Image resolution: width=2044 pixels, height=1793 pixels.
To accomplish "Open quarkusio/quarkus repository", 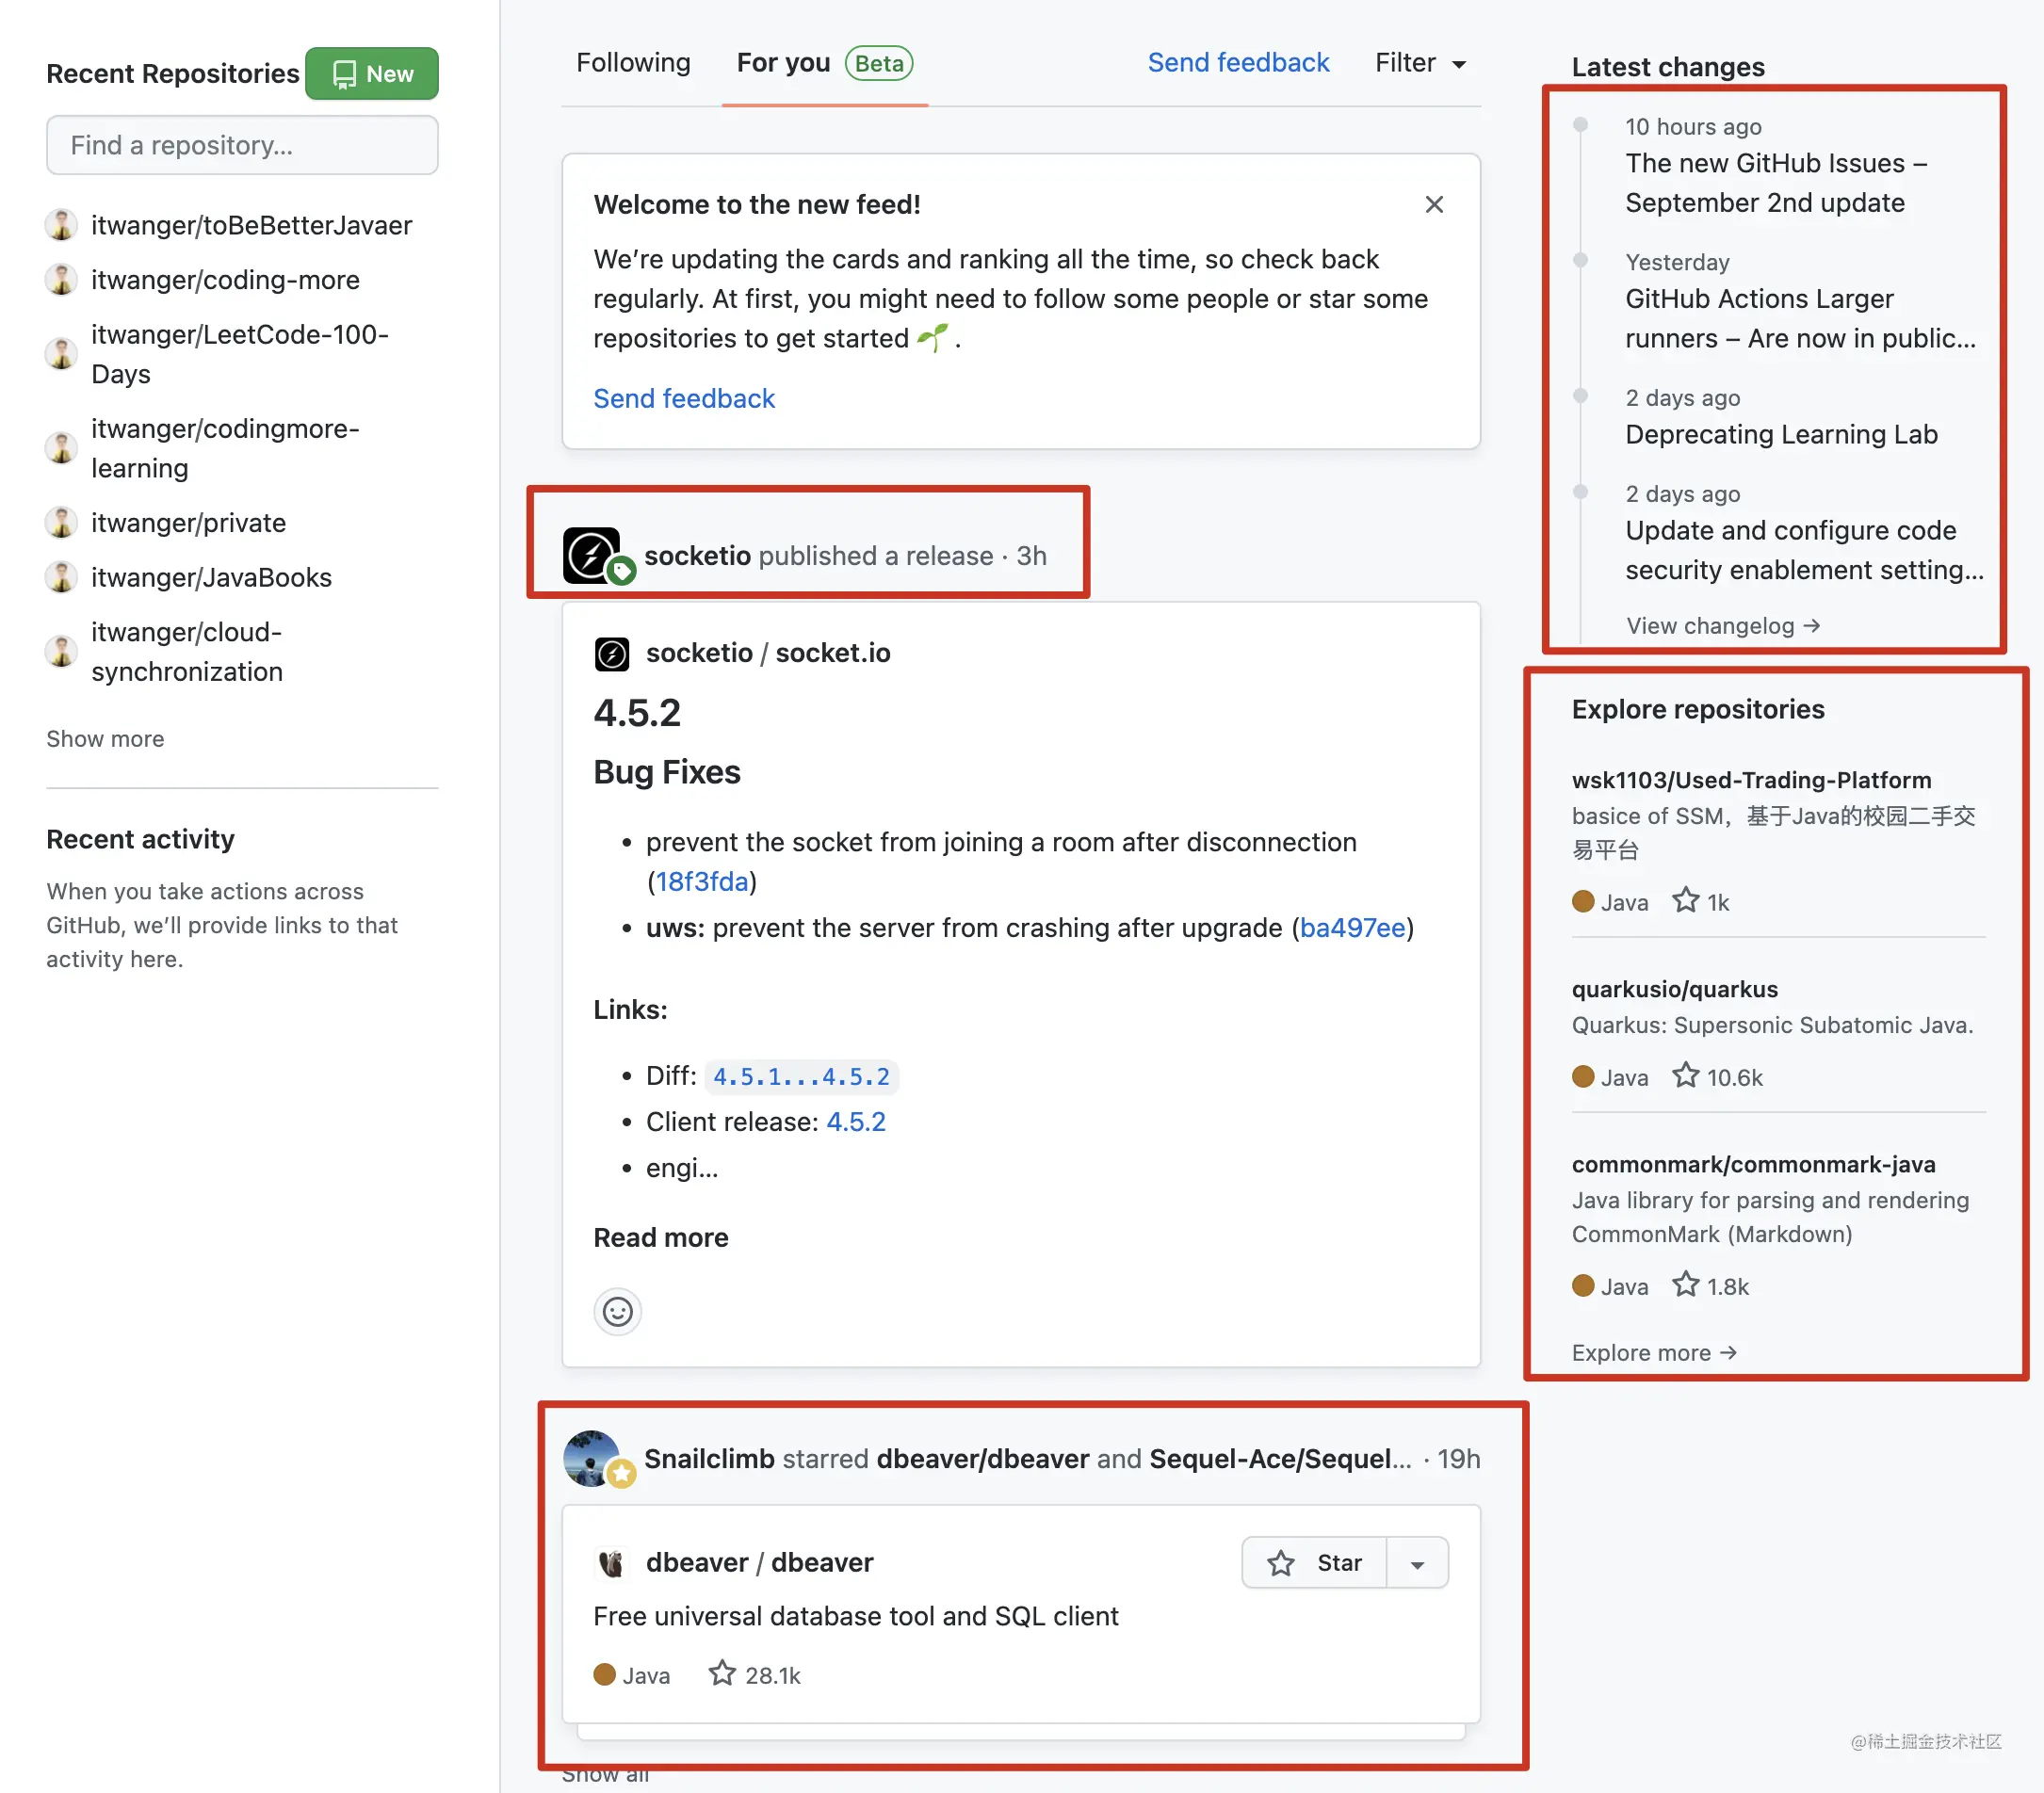I will (x=1675, y=989).
